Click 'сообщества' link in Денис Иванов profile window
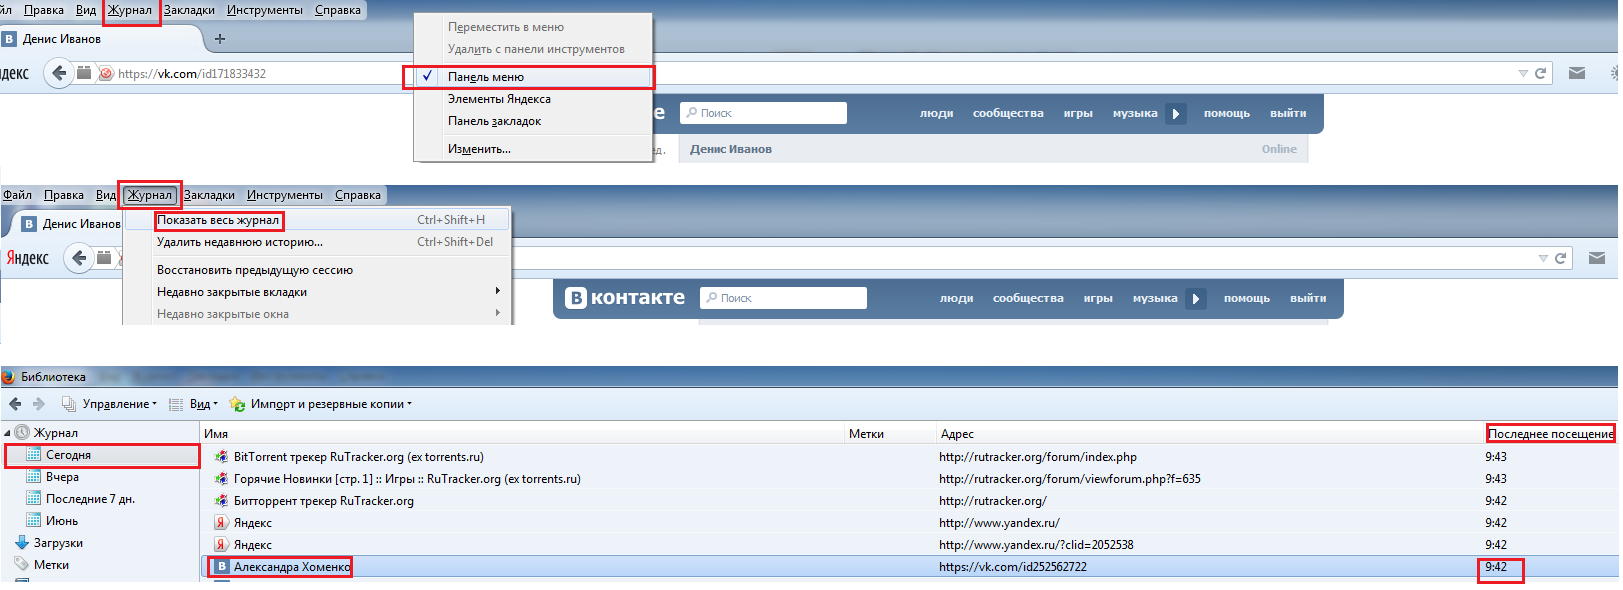Screen dimensions: 1623x590 coord(1008,113)
